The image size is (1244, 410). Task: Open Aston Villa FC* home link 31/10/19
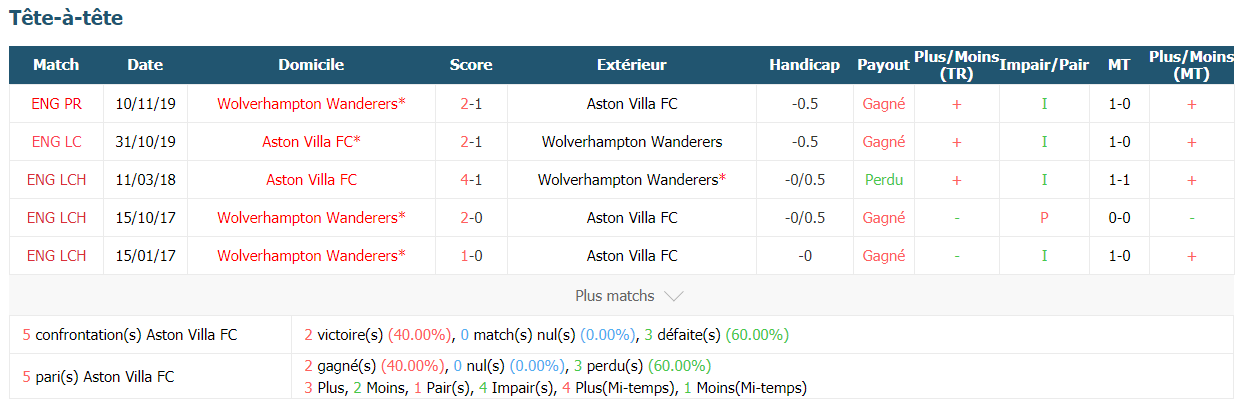(311, 141)
